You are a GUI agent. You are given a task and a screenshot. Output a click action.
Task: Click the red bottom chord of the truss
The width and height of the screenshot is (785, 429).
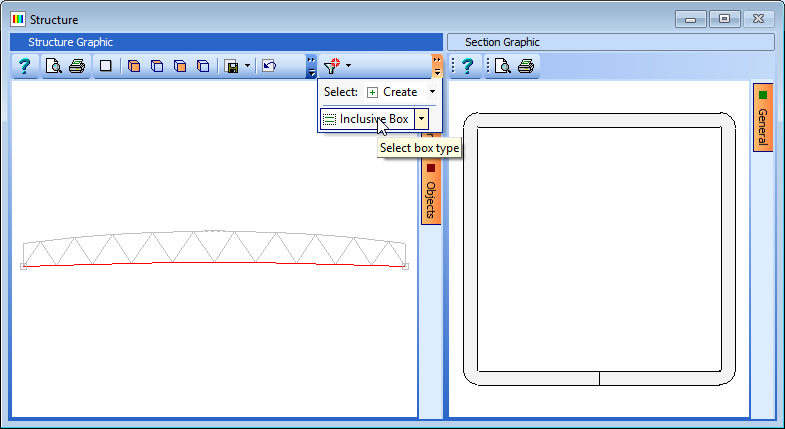point(214,263)
